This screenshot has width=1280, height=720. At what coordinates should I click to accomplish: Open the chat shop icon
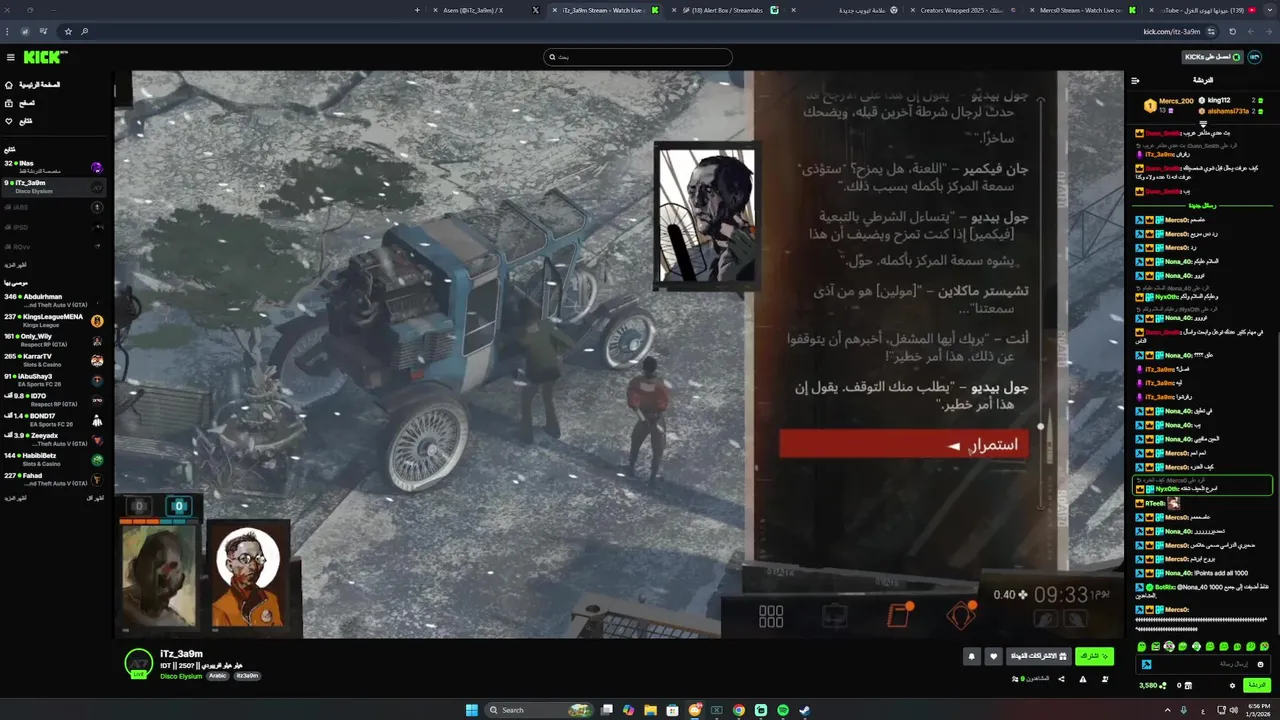pyautogui.click(x=1189, y=685)
